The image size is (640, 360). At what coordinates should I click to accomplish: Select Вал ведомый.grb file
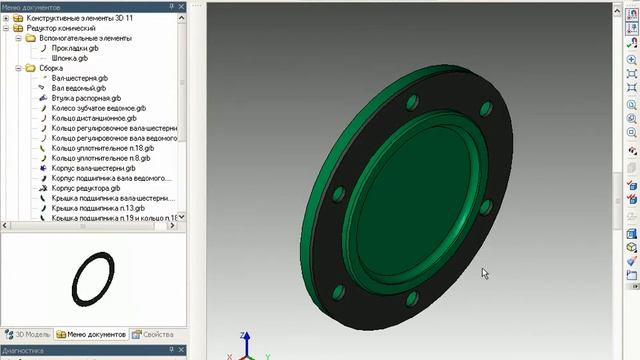[x=79, y=88]
